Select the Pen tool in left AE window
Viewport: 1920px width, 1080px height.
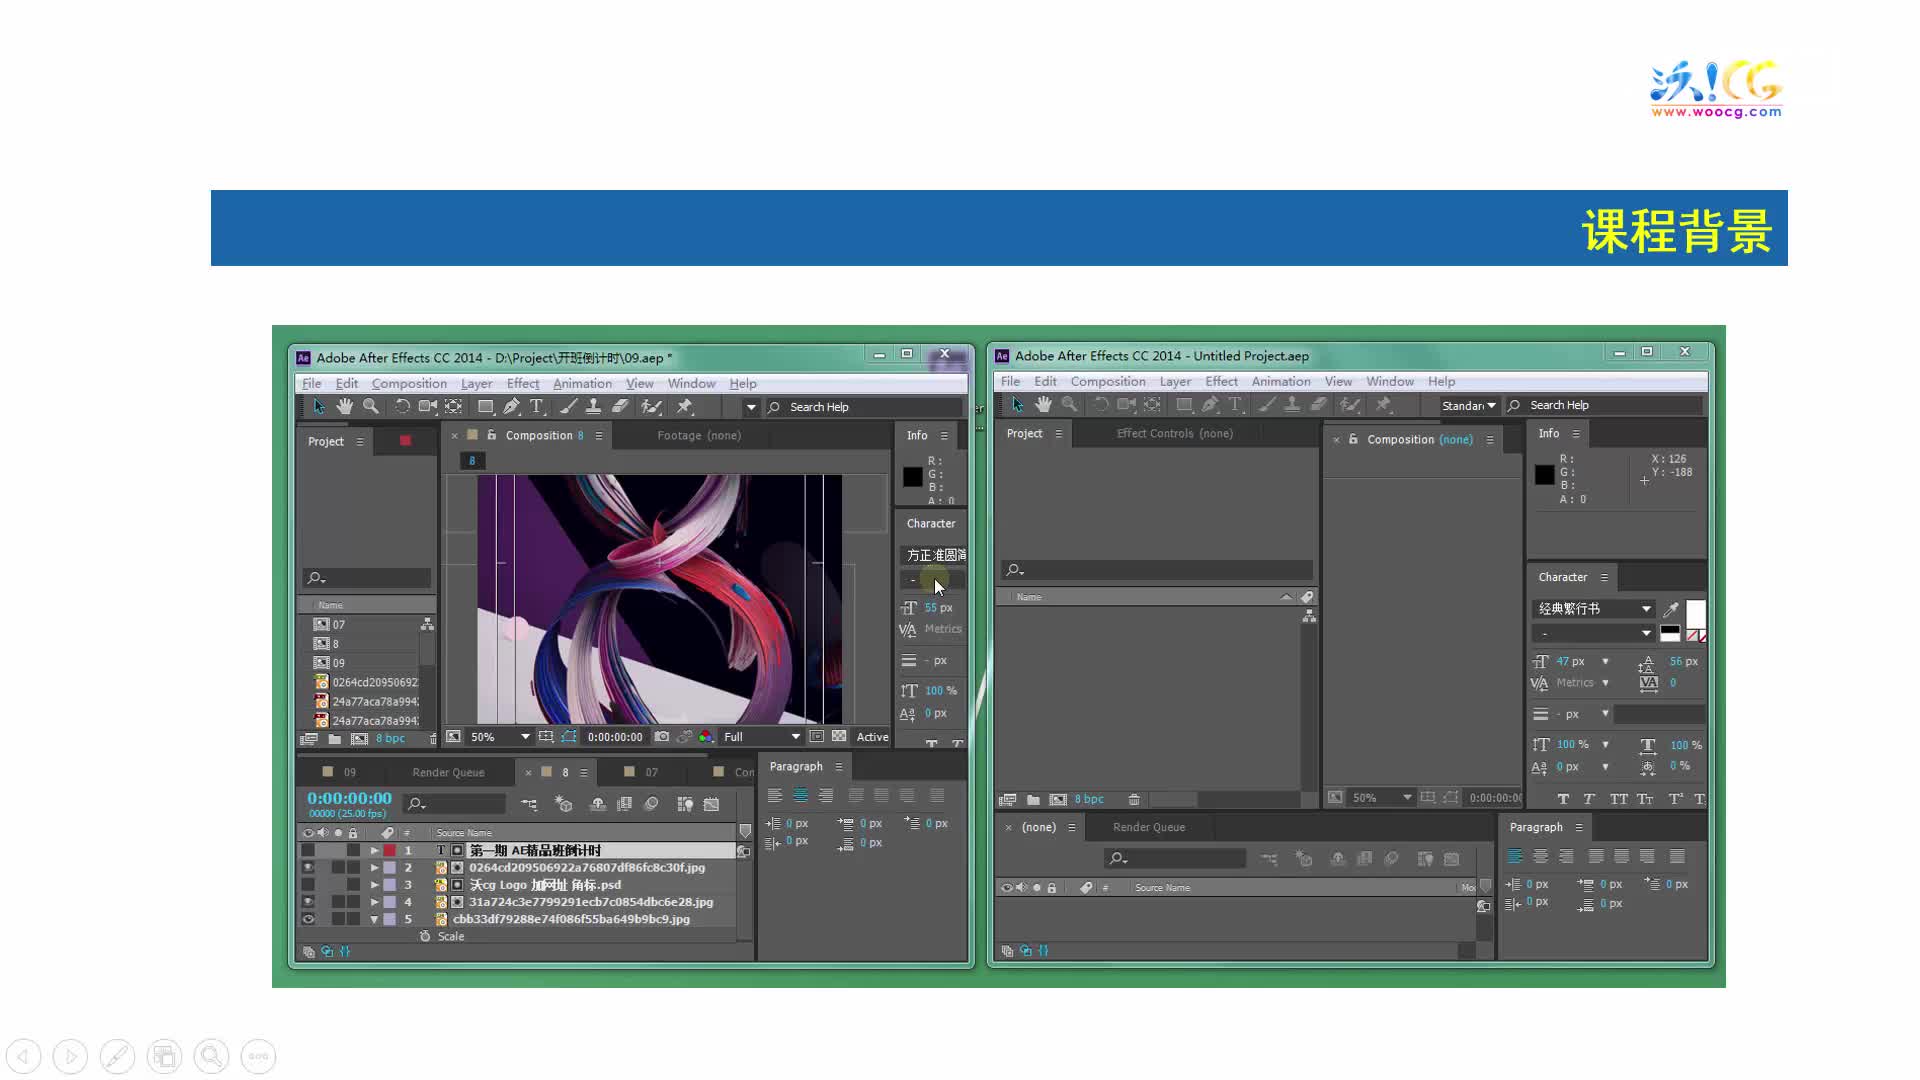point(511,406)
